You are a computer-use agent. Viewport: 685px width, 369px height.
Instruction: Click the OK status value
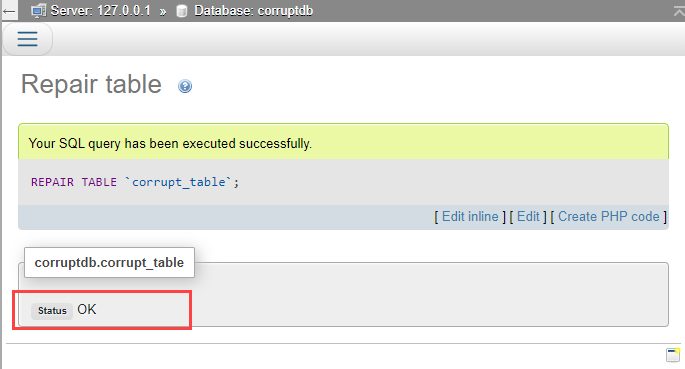pos(86,310)
